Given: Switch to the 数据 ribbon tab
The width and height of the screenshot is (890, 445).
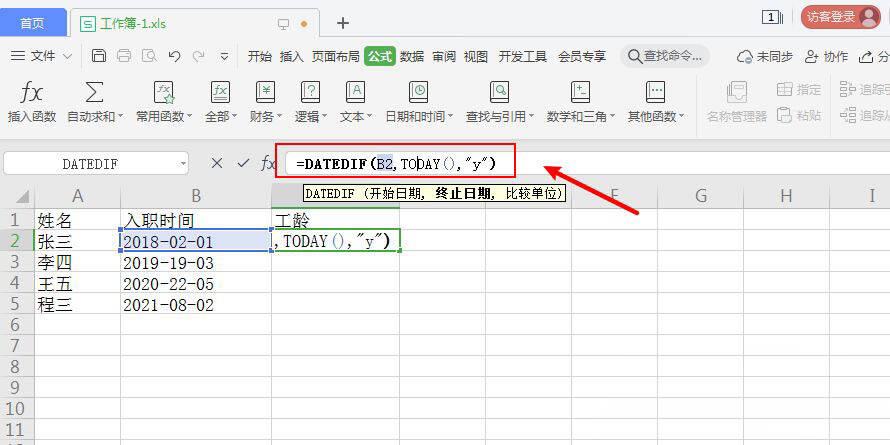Looking at the screenshot, I should tap(412, 57).
